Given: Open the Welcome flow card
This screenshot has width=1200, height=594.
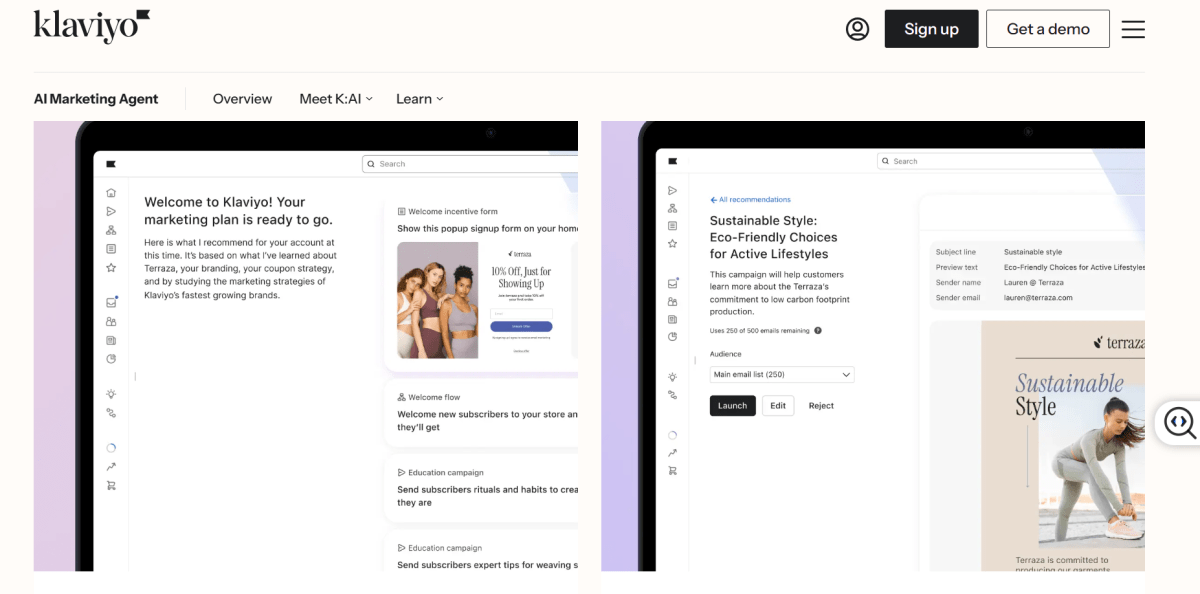Looking at the screenshot, I should tap(481, 412).
